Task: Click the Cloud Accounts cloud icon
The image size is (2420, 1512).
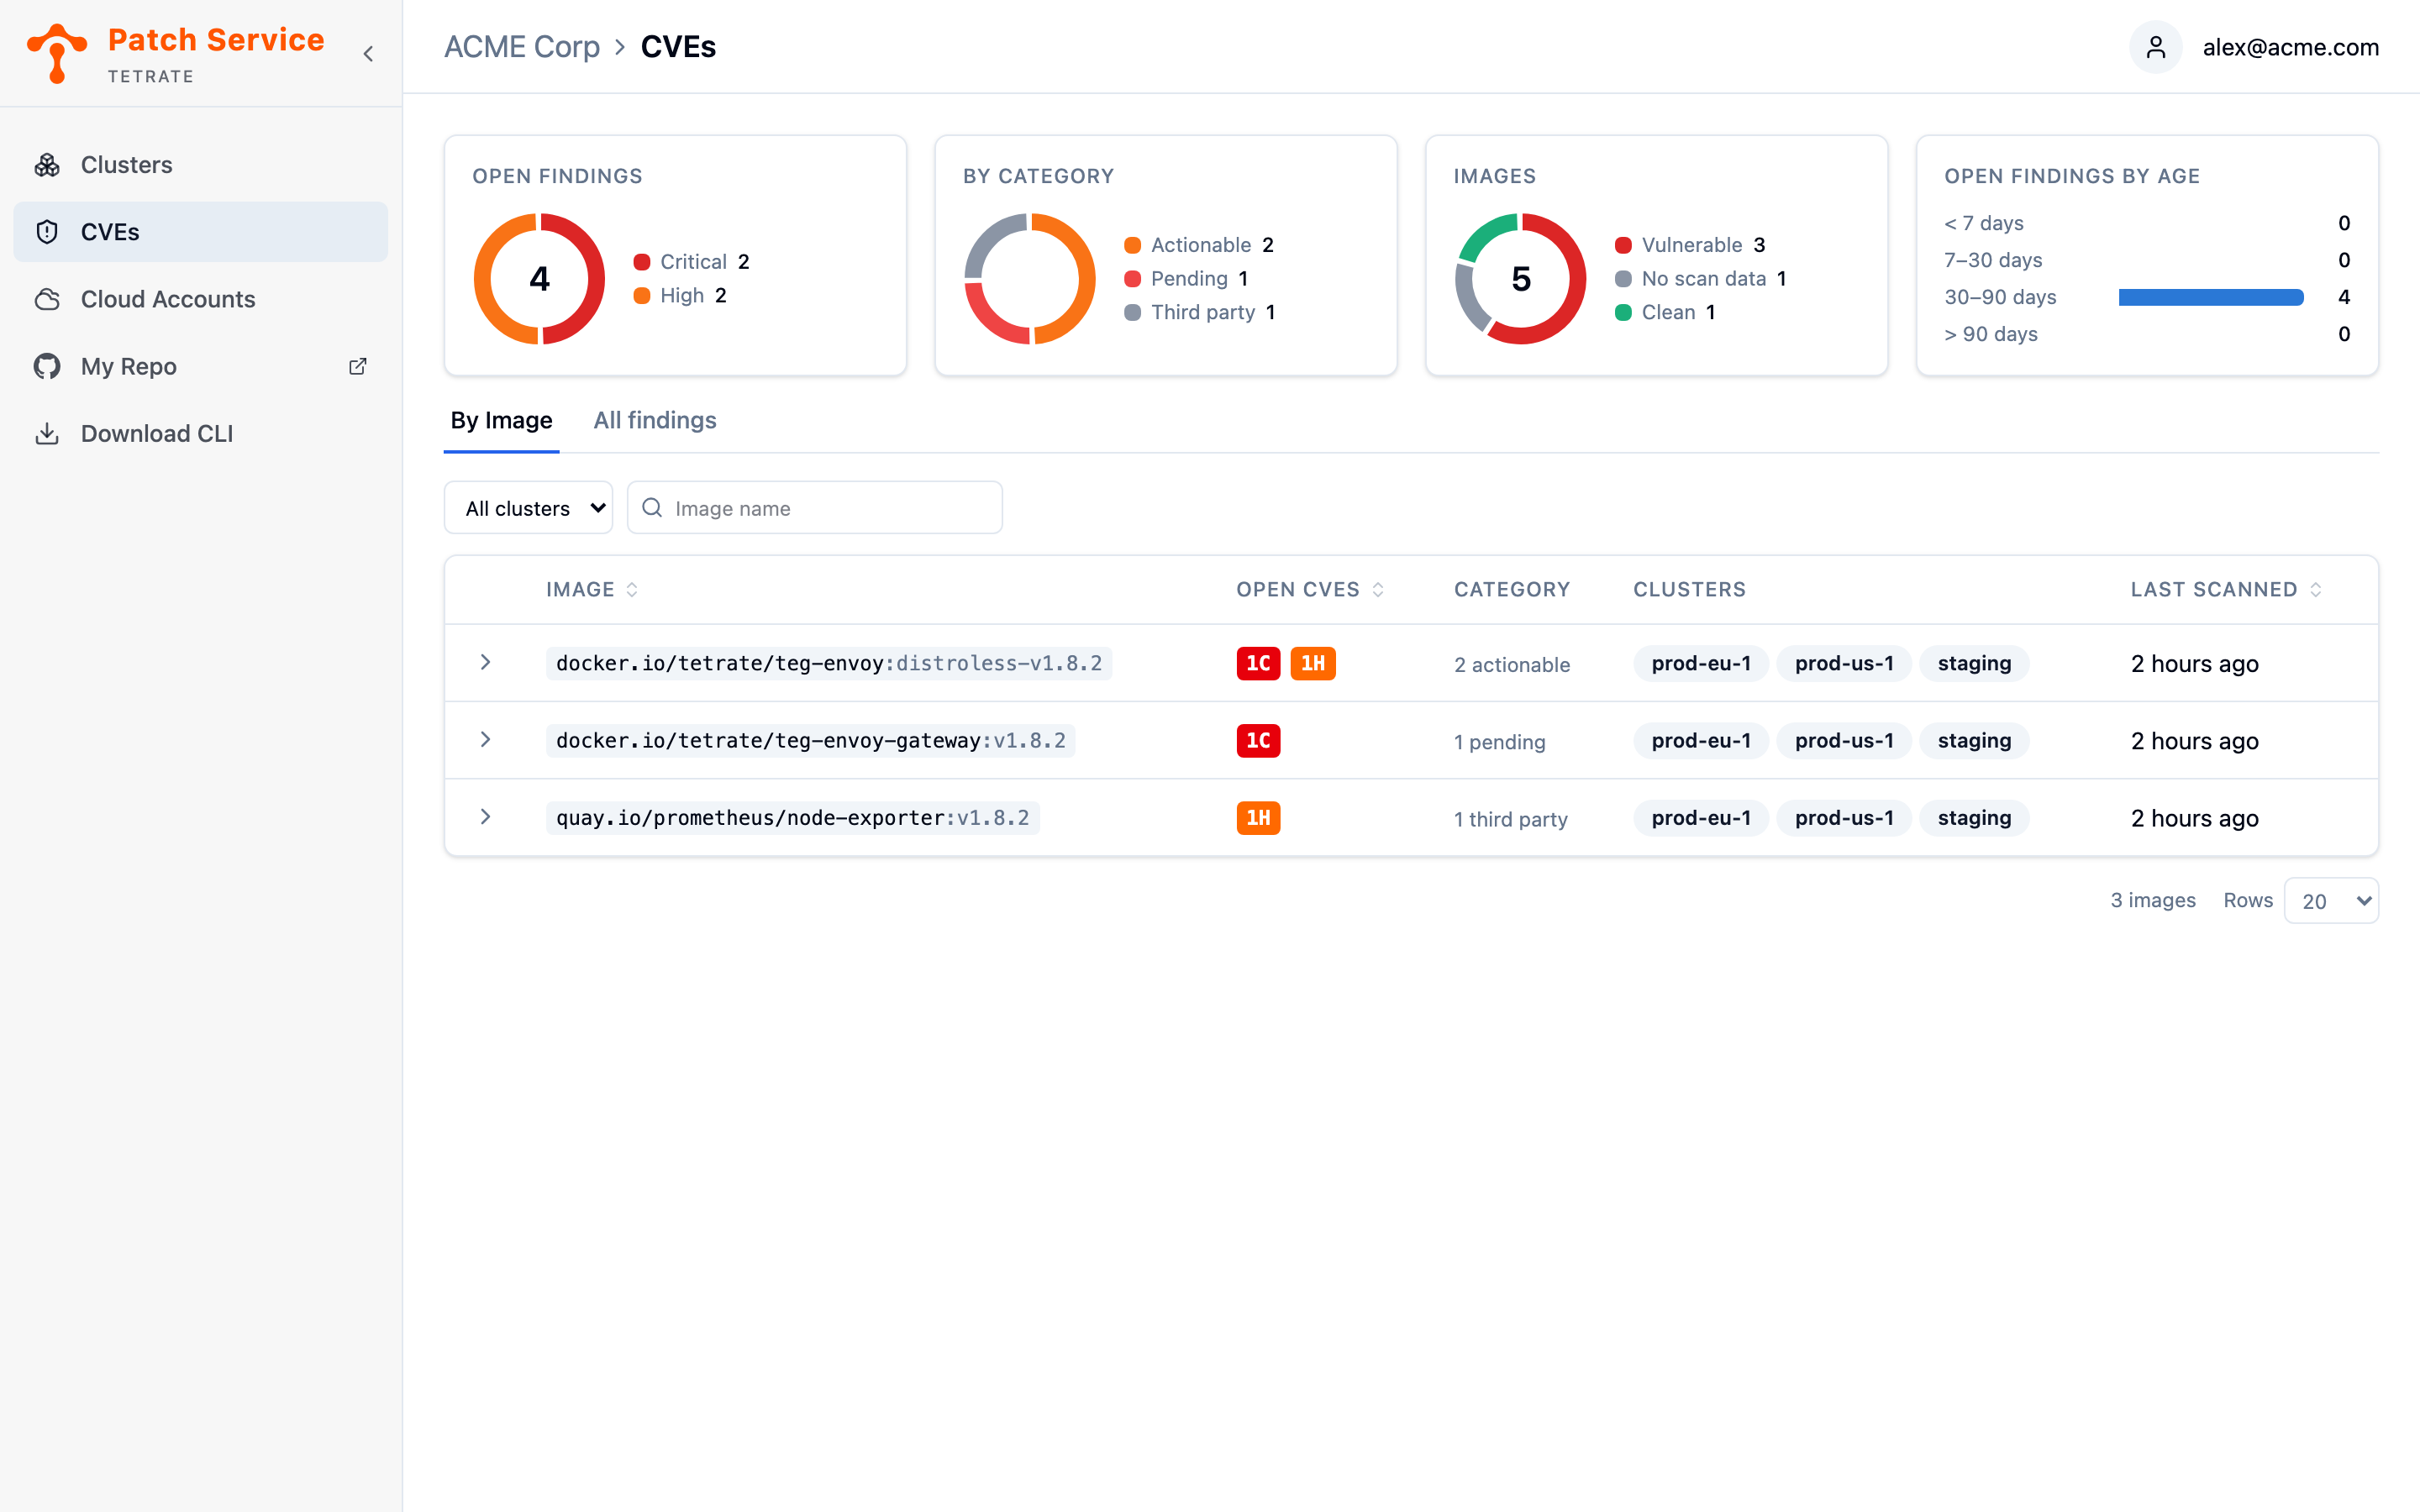Action: coord(47,299)
